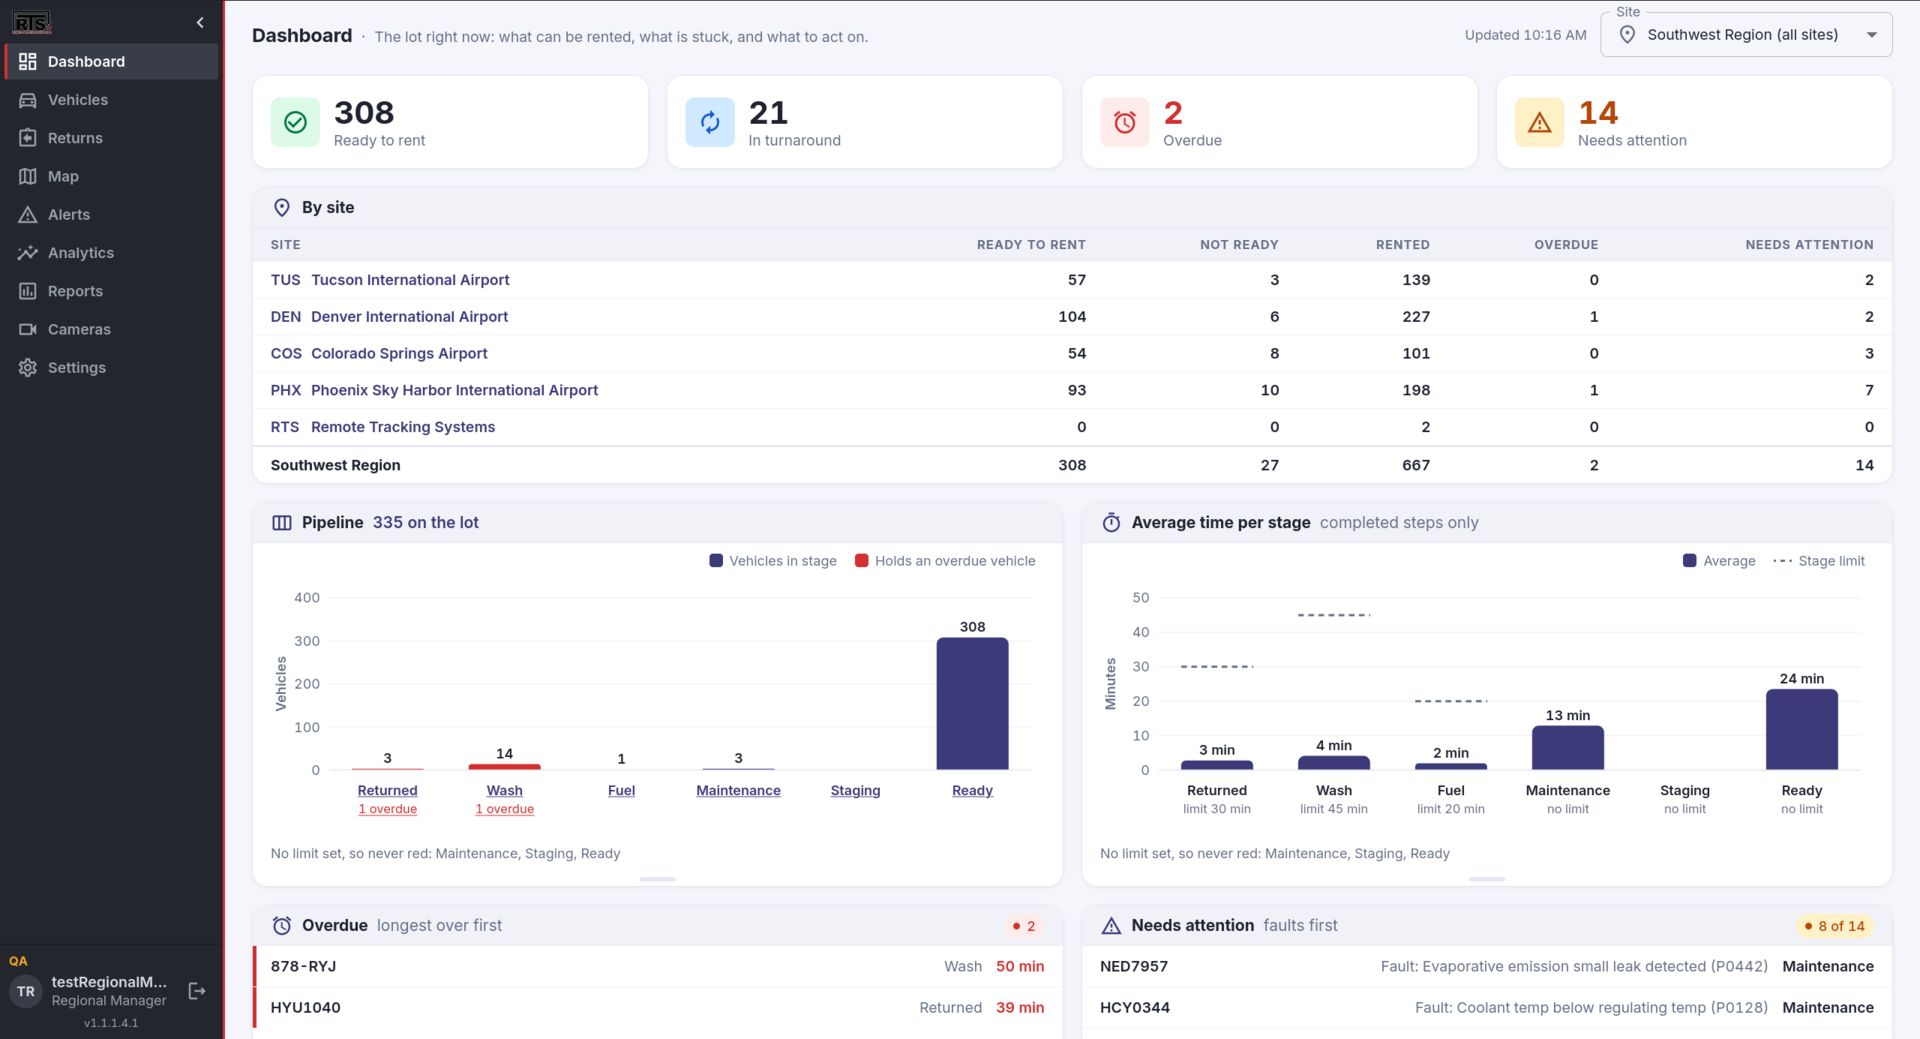The width and height of the screenshot is (1920, 1039).
Task: Click the red Wash bar in Pipeline chart
Action: click(505, 767)
